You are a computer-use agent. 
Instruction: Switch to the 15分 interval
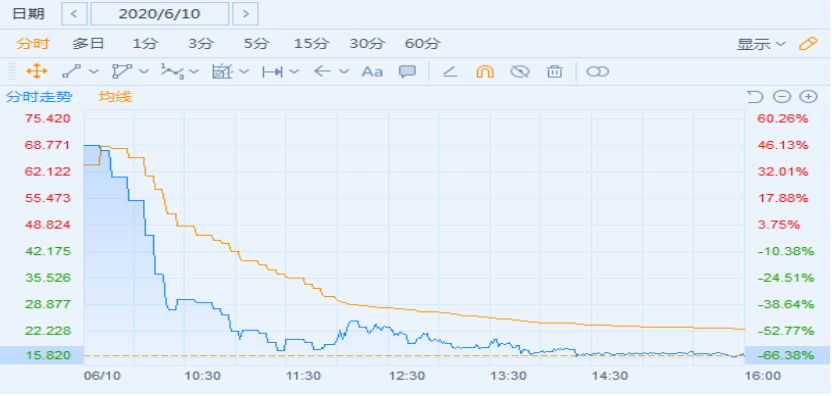tap(311, 44)
